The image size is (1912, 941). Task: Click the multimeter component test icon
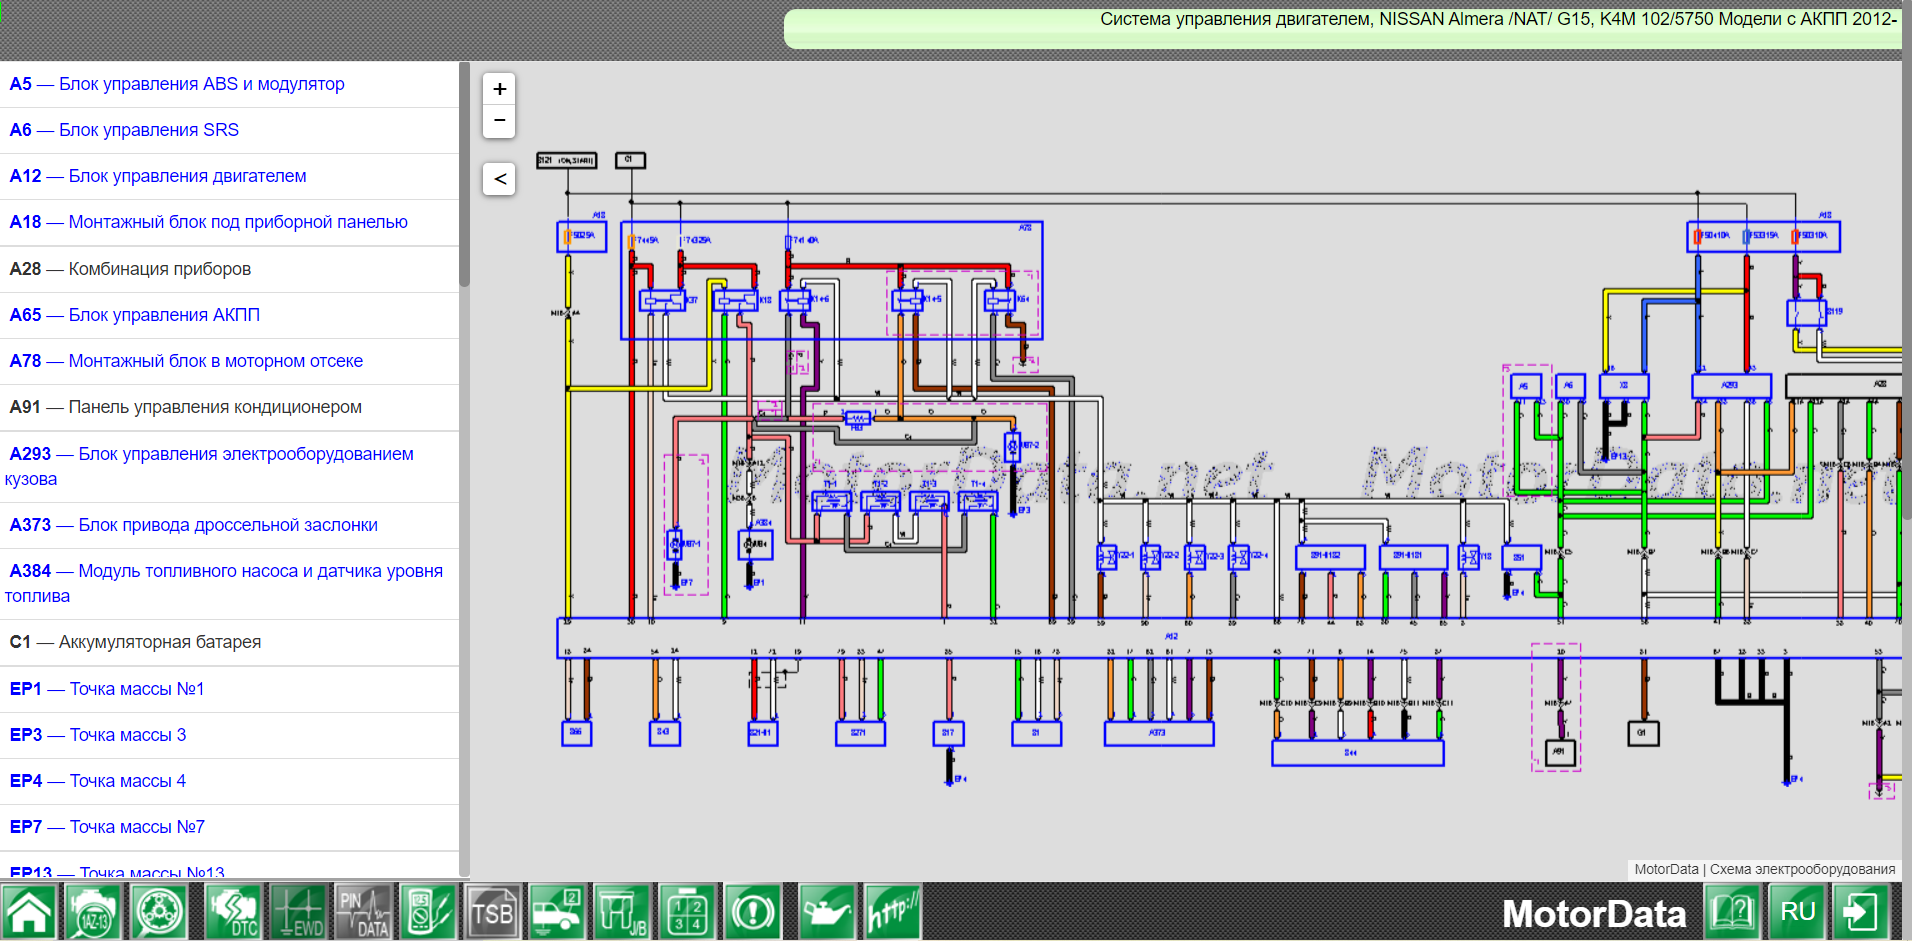click(428, 912)
